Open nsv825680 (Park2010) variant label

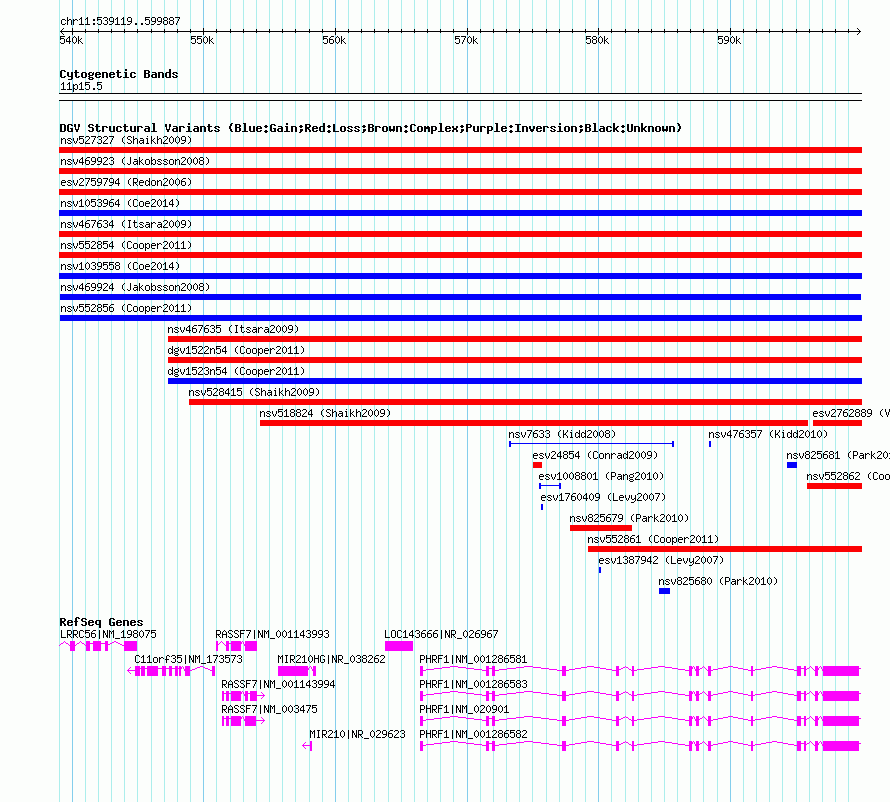(718, 581)
